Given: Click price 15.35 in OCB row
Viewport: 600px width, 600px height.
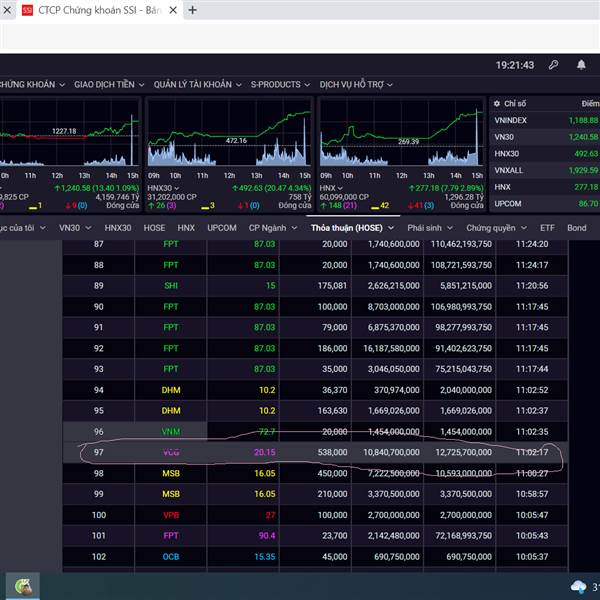Looking at the screenshot, I should pyautogui.click(x=265, y=557).
